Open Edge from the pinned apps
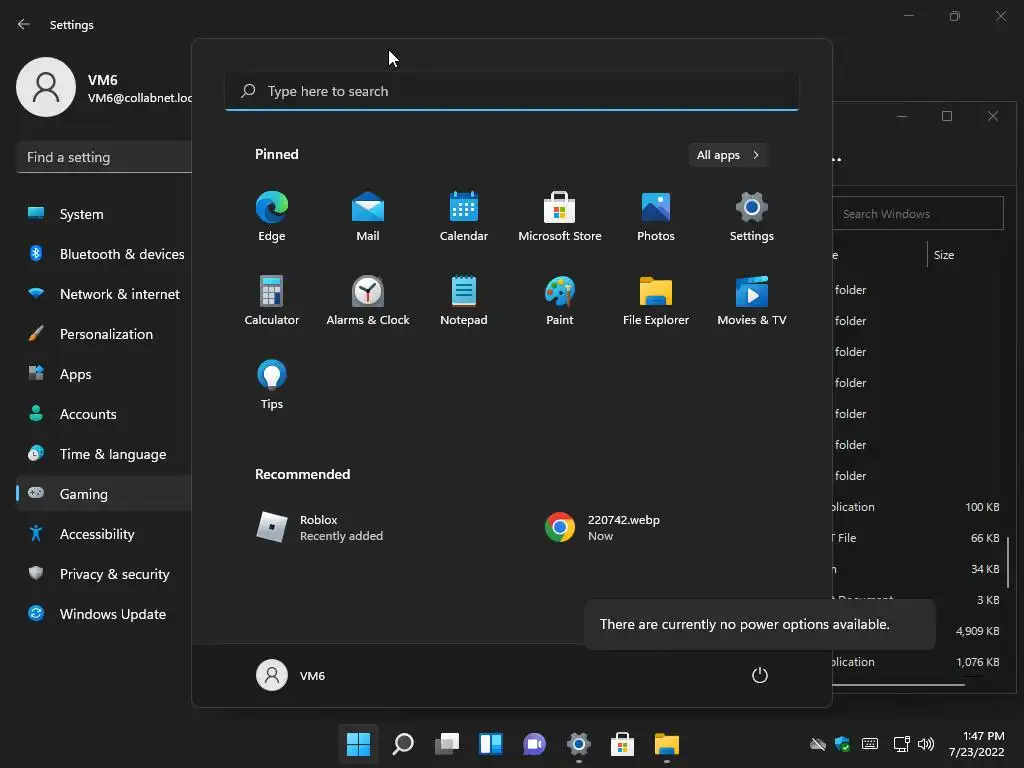The height and width of the screenshot is (768, 1024). [272, 216]
